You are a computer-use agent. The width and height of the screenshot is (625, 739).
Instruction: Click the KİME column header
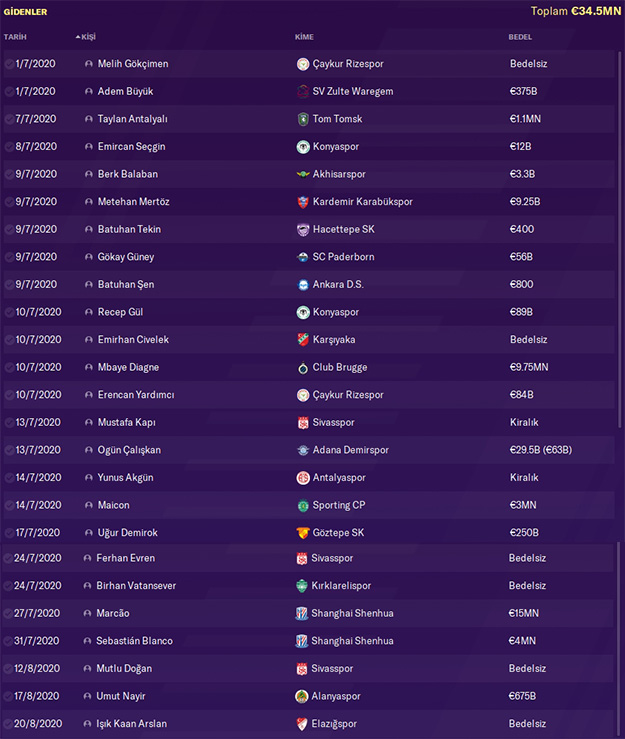[304, 37]
